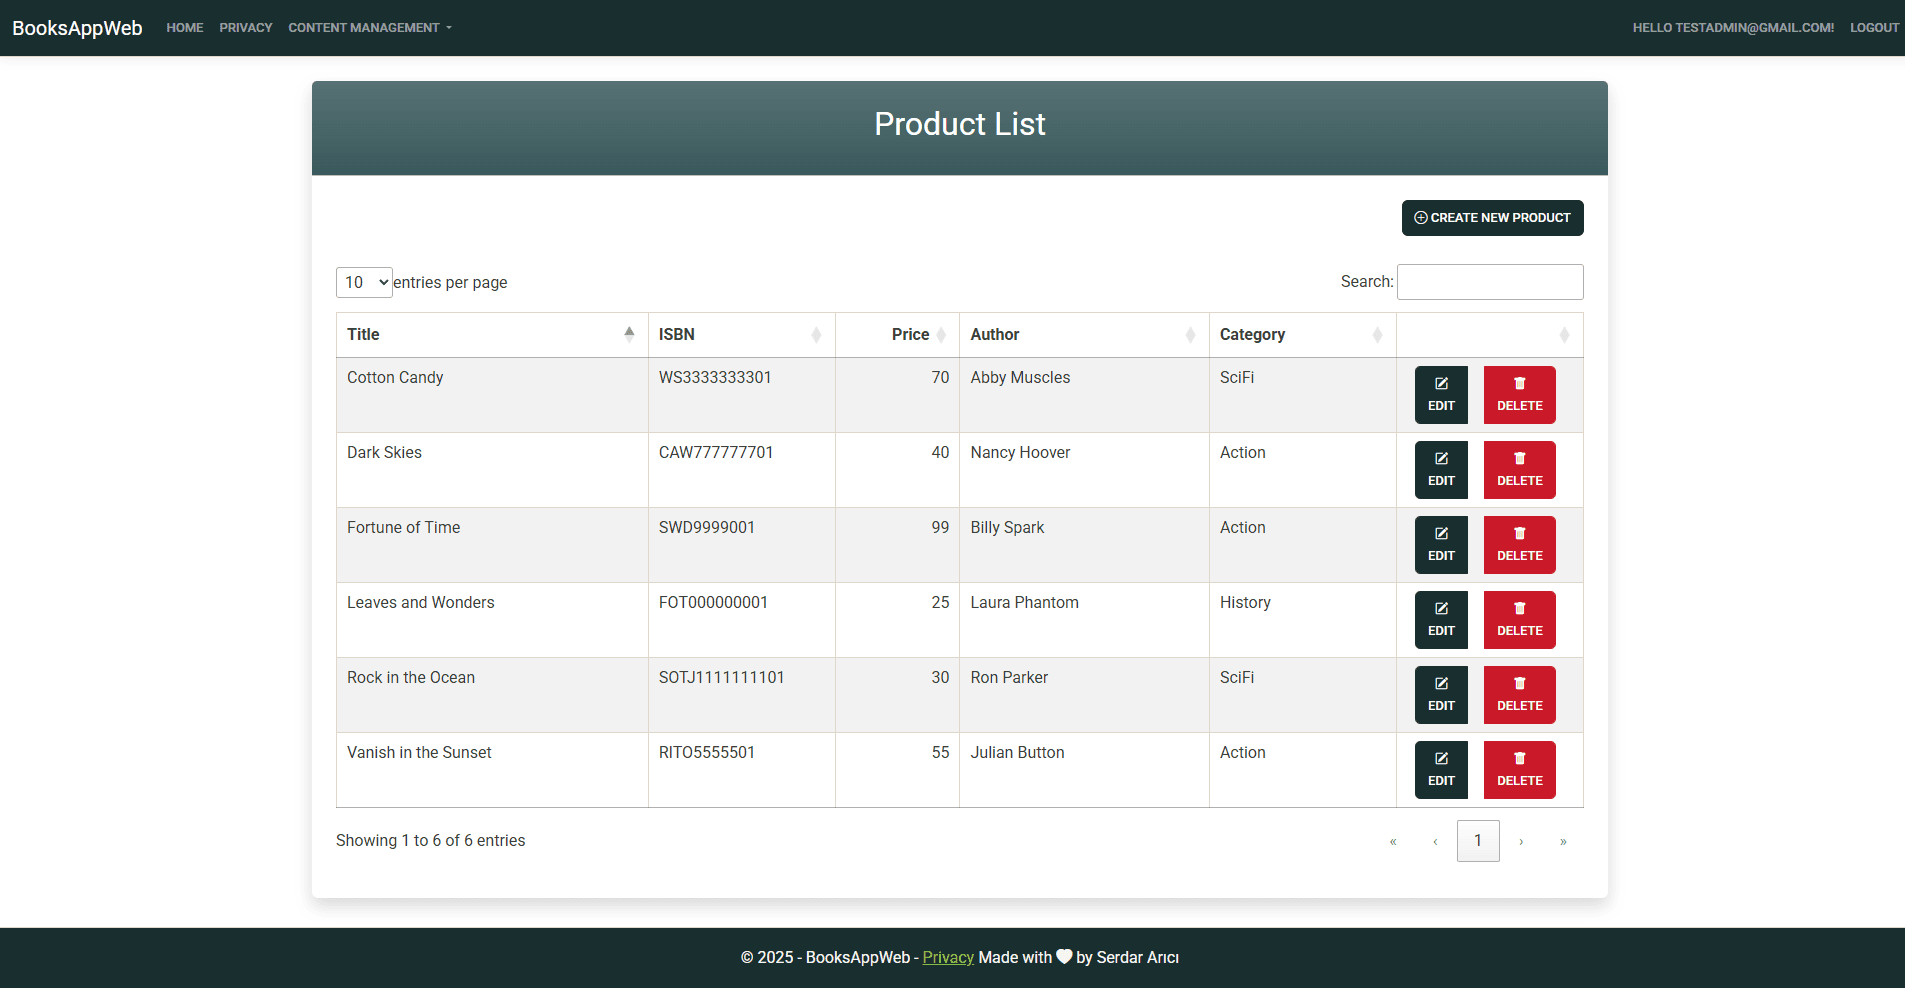Expand the Content Management menu

pyautogui.click(x=370, y=28)
